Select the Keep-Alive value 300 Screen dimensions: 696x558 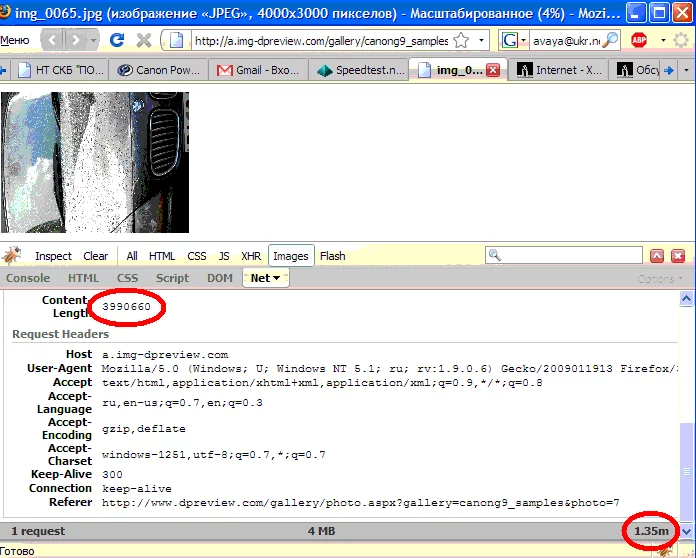pos(112,475)
